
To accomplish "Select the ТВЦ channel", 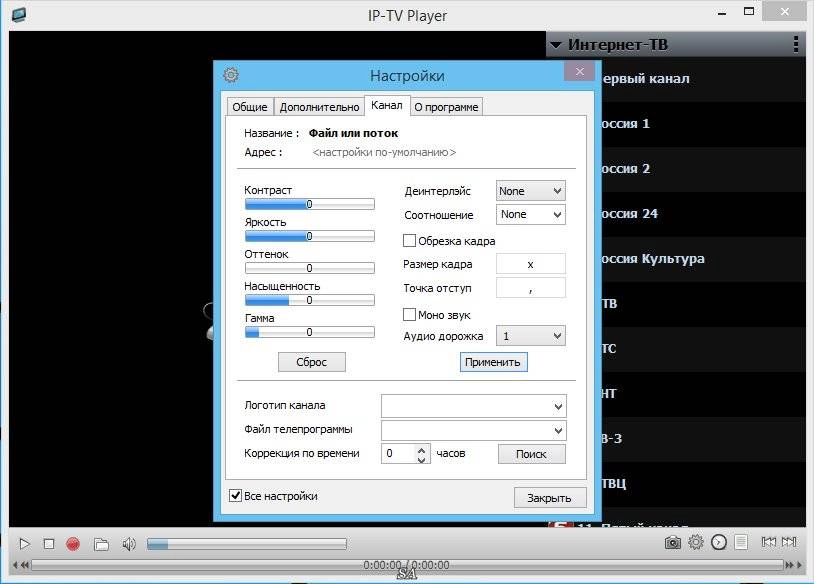I will [703, 484].
